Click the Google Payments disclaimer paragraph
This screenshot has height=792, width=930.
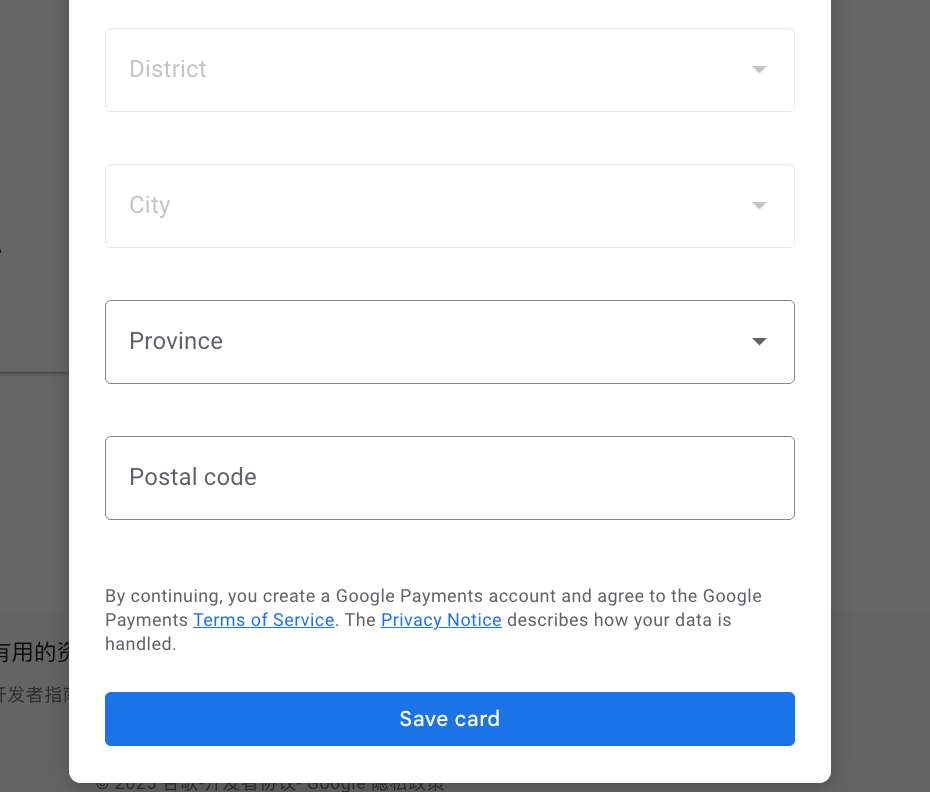click(x=433, y=620)
